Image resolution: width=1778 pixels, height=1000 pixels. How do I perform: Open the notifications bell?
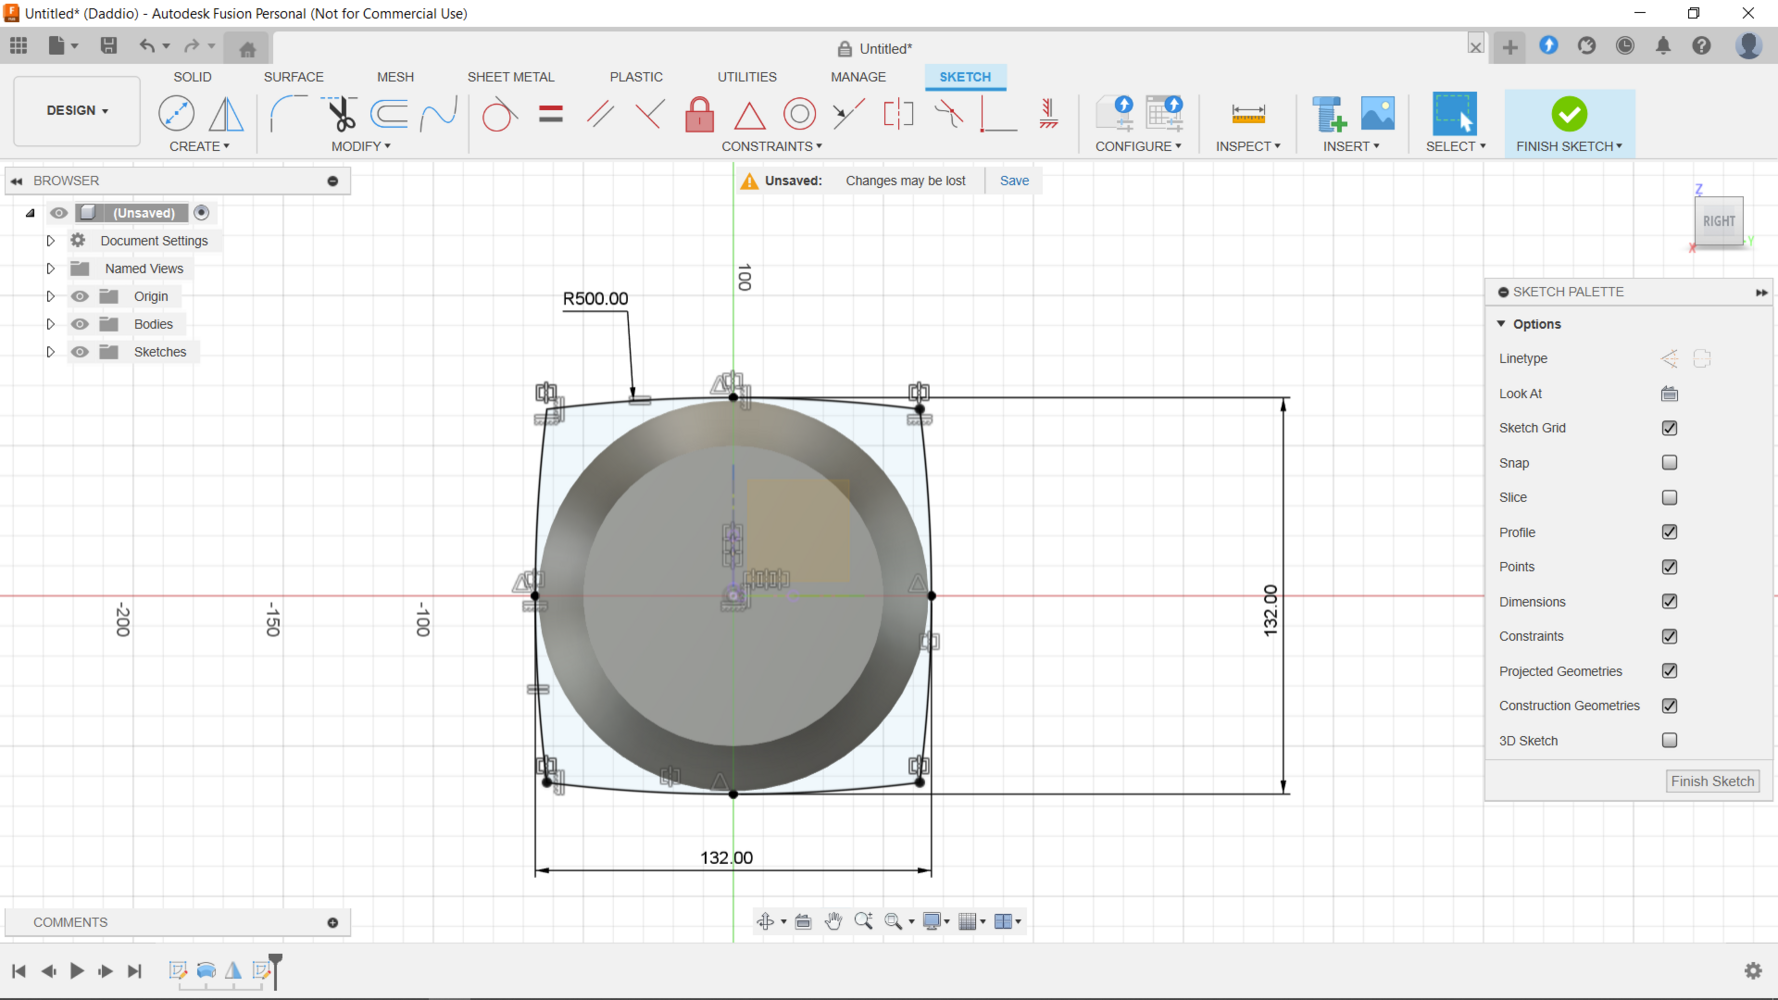[1662, 46]
